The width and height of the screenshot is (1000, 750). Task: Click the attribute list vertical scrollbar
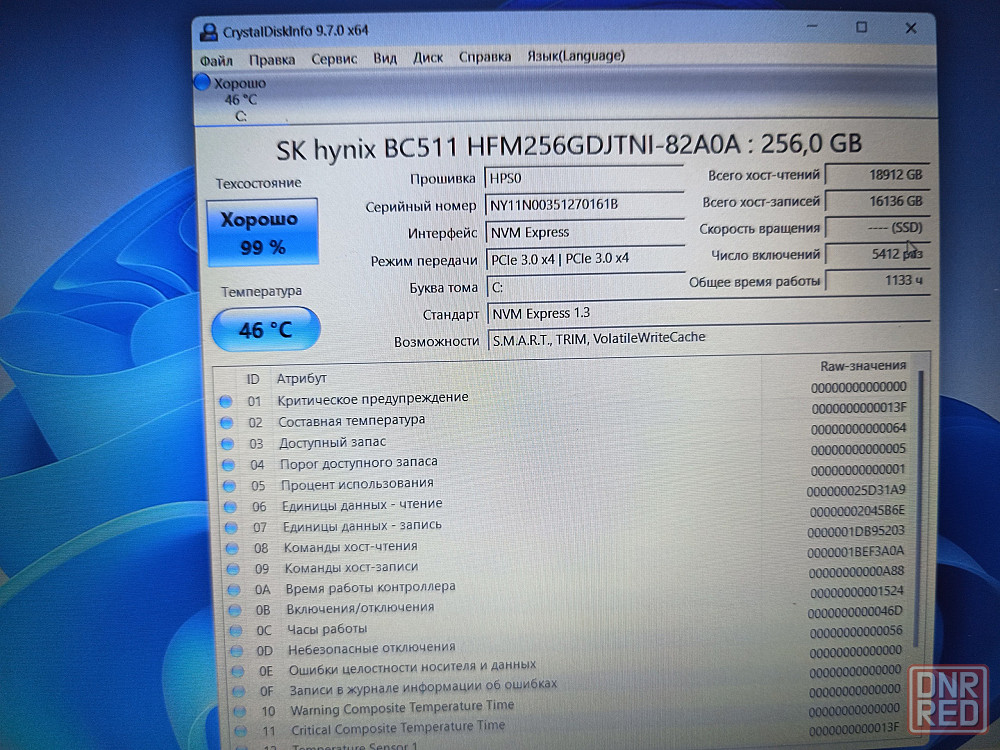click(x=918, y=510)
